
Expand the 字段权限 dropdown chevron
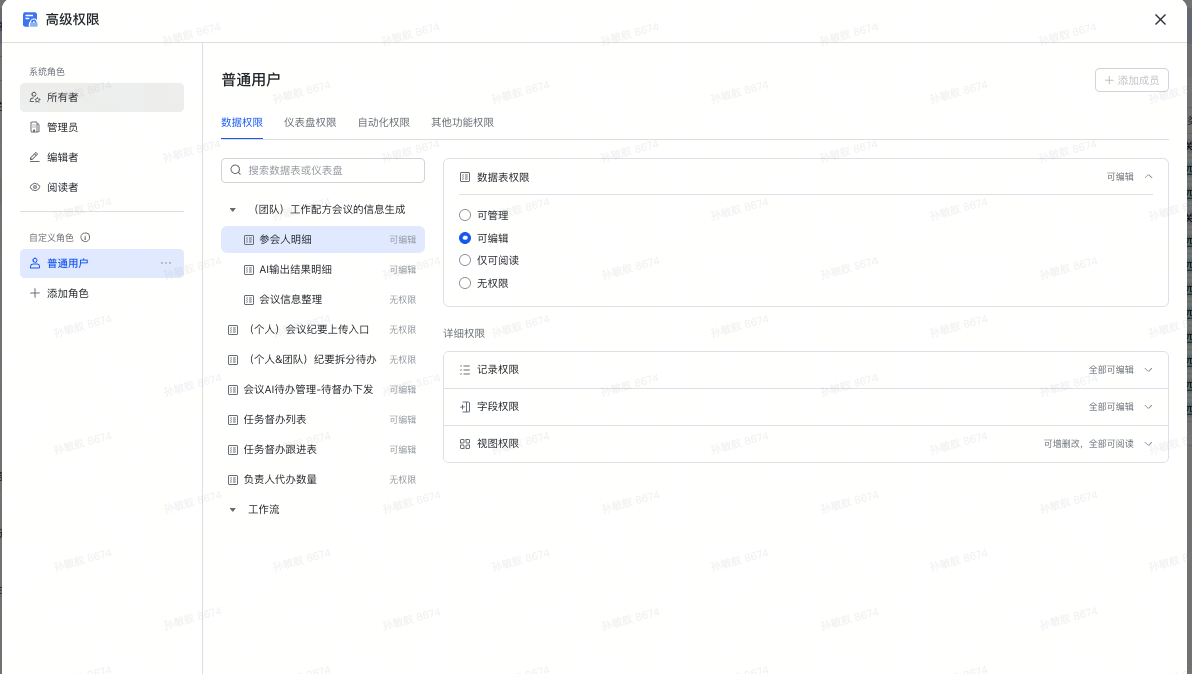pos(1148,407)
